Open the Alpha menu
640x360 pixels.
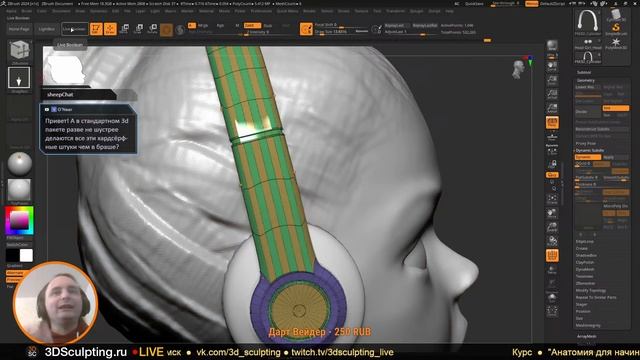click(x=11, y=11)
